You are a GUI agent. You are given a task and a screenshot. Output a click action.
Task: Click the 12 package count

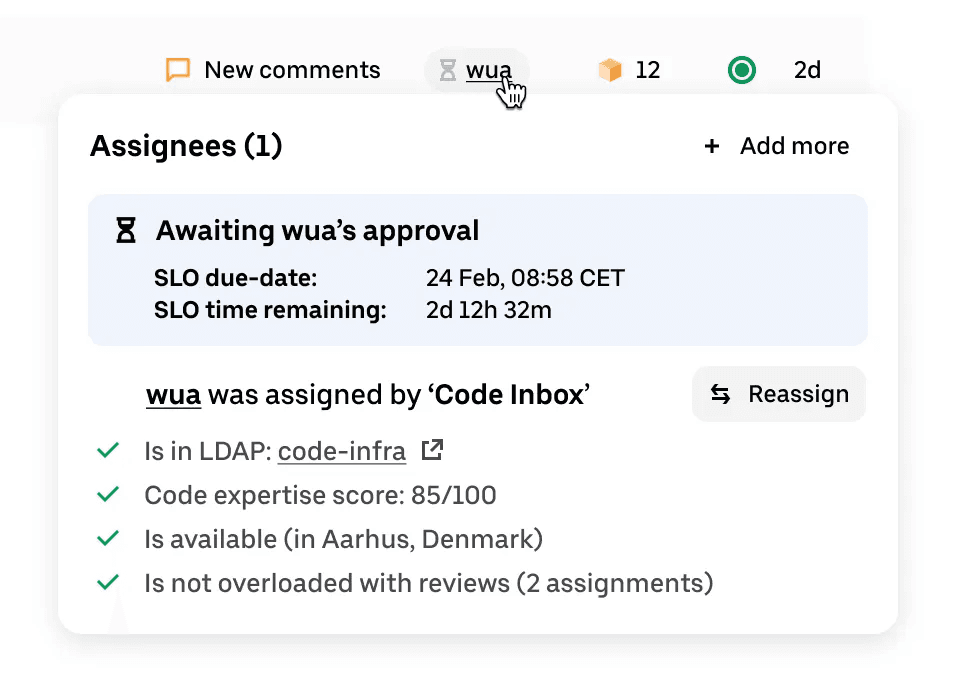pos(647,70)
